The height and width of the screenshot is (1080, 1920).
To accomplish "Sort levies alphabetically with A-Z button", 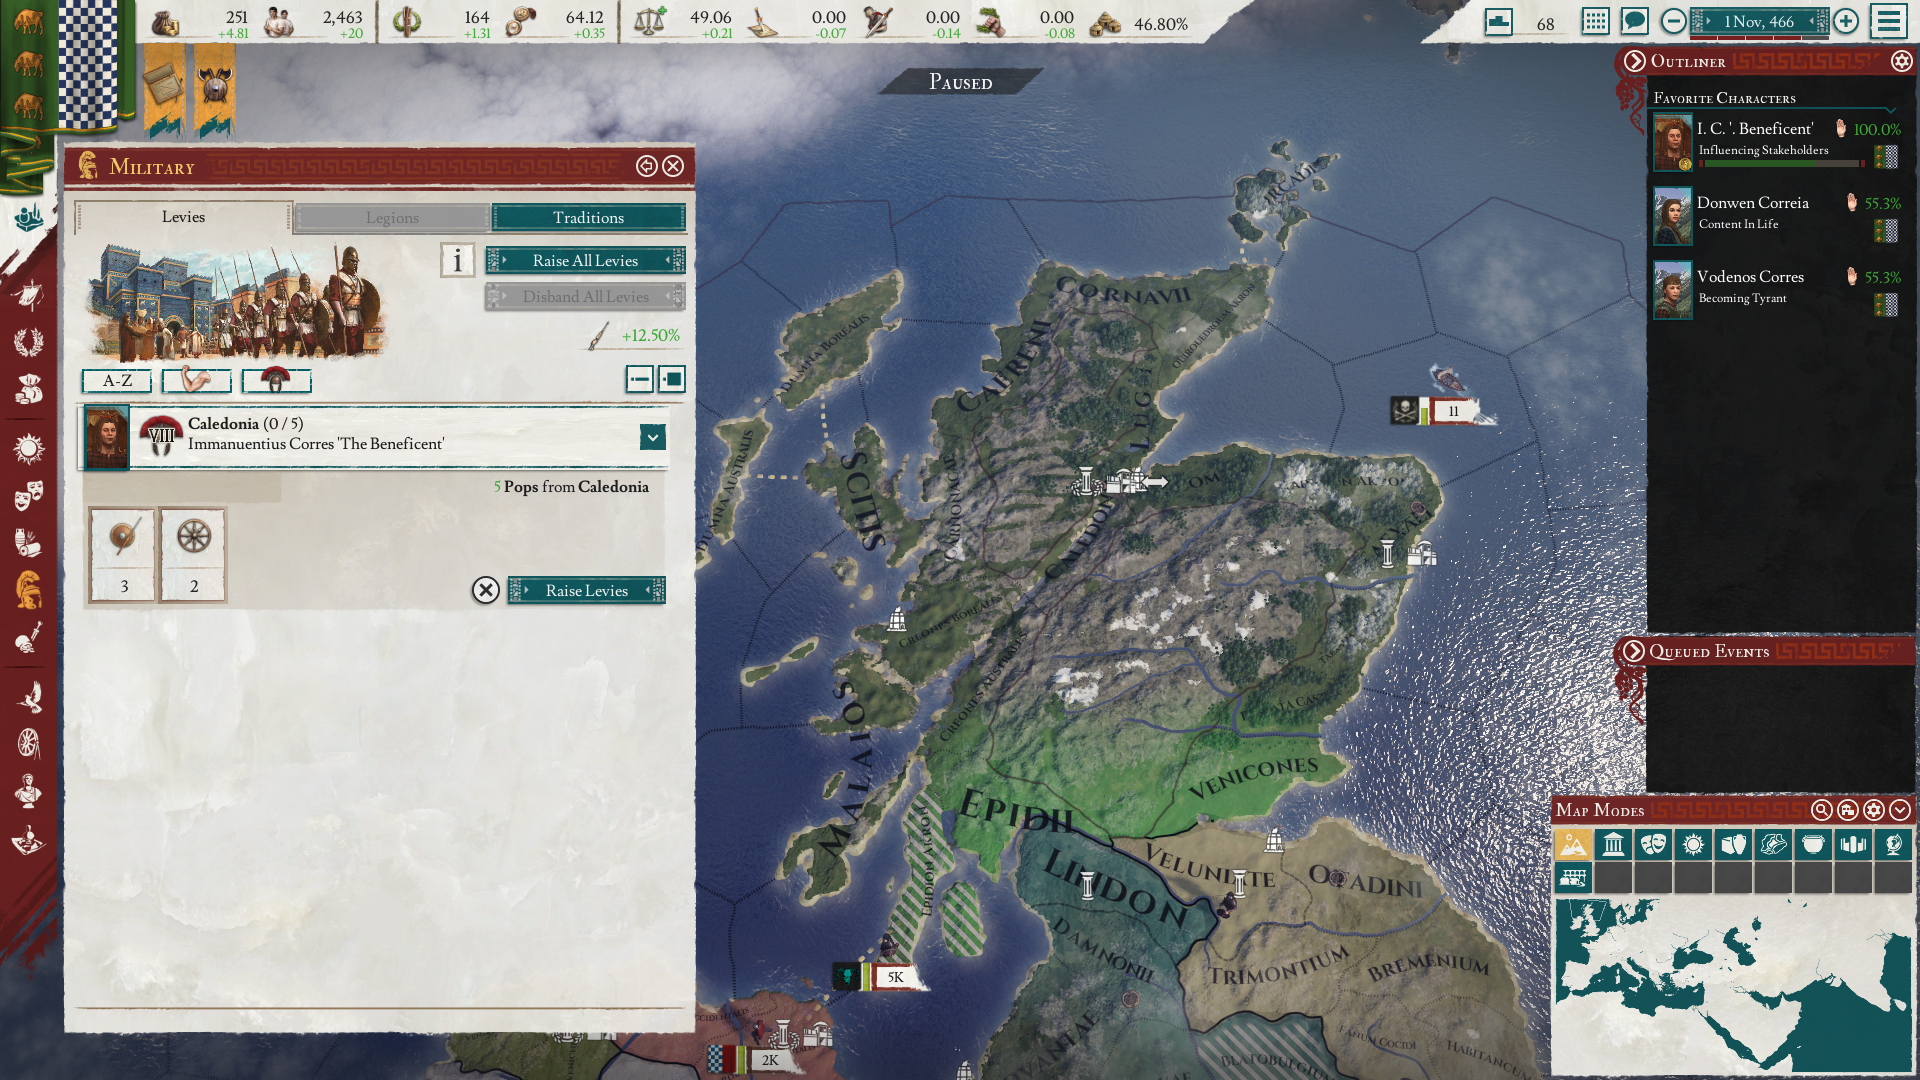I will [117, 381].
